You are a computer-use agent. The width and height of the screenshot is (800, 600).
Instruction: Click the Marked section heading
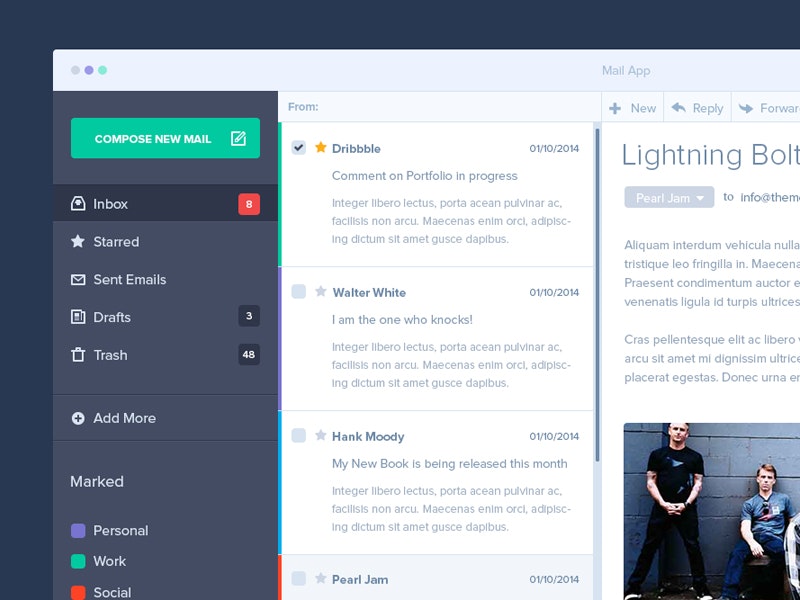click(x=97, y=482)
